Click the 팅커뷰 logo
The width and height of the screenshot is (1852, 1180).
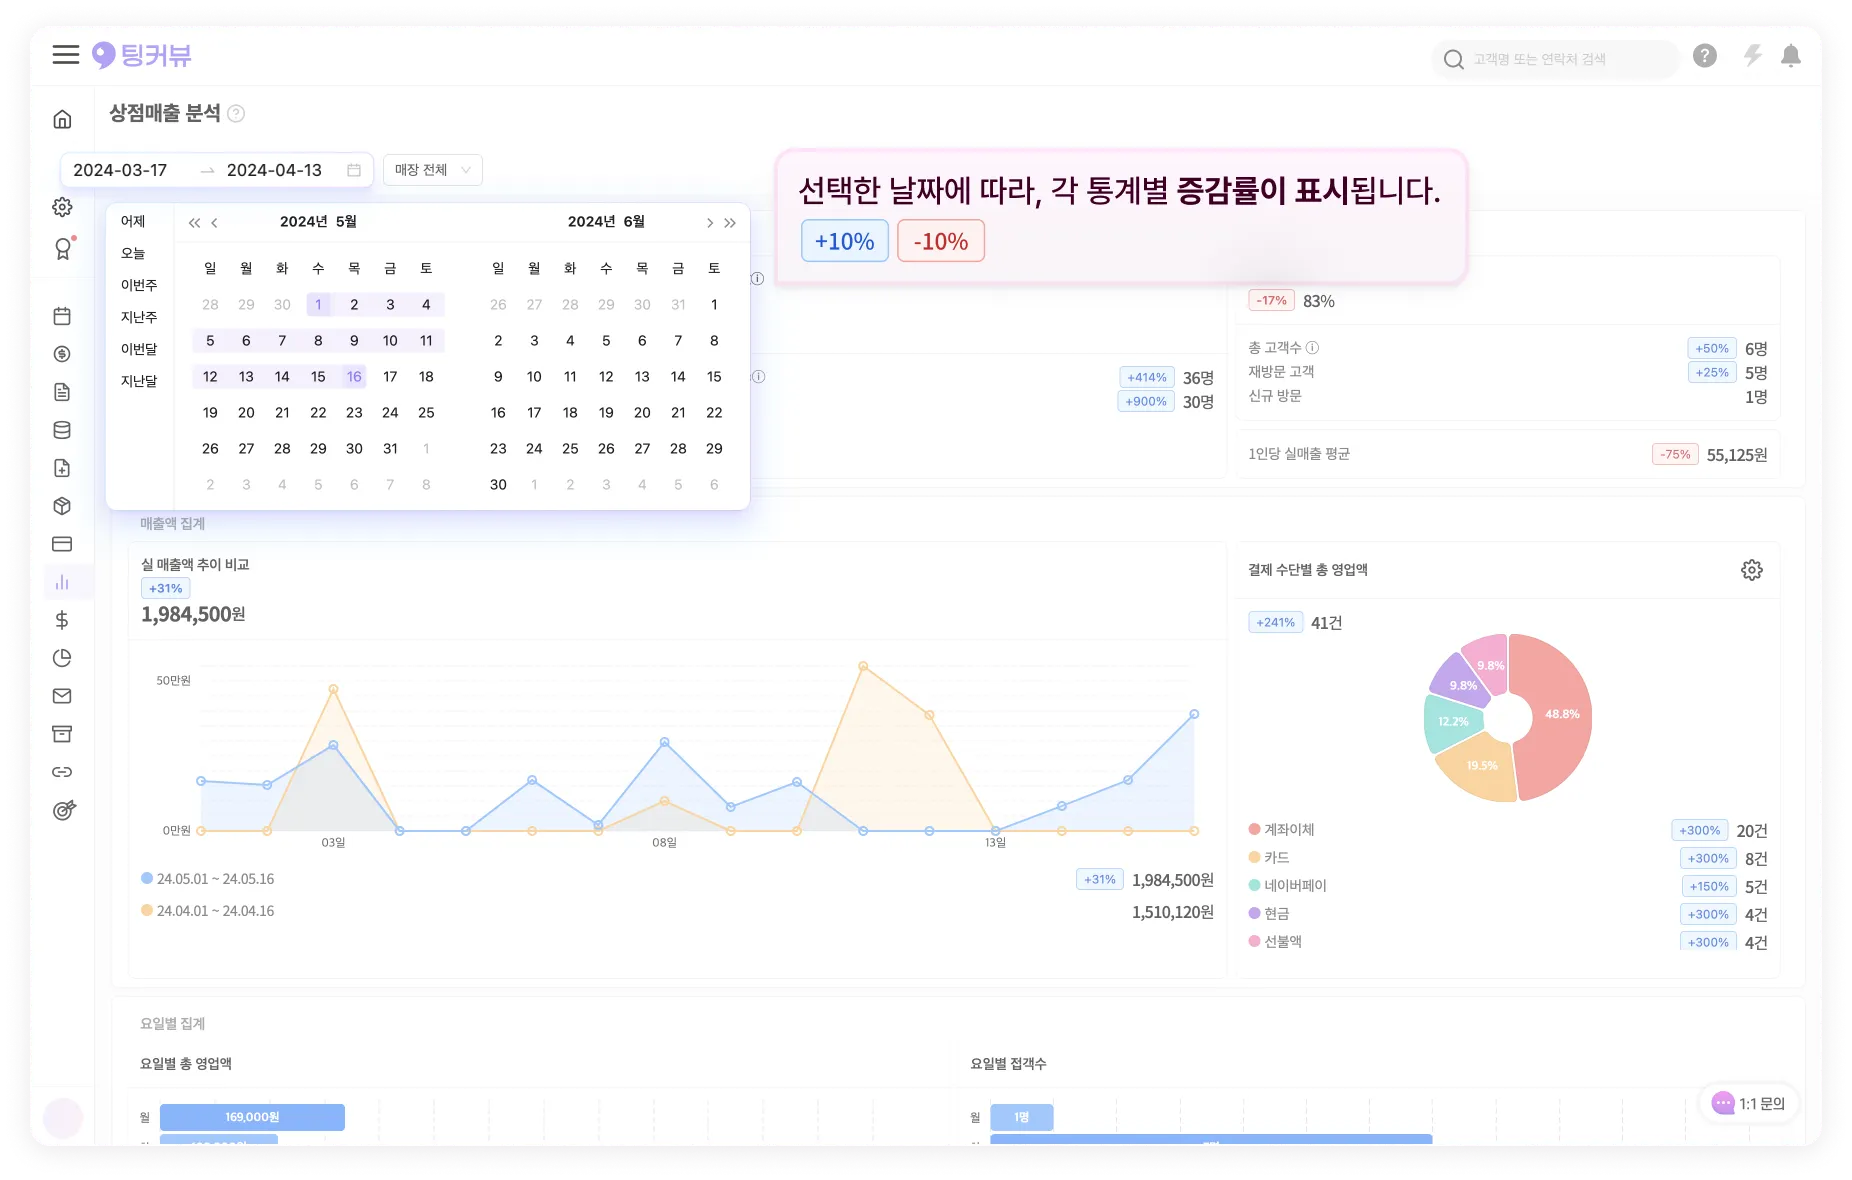(141, 55)
